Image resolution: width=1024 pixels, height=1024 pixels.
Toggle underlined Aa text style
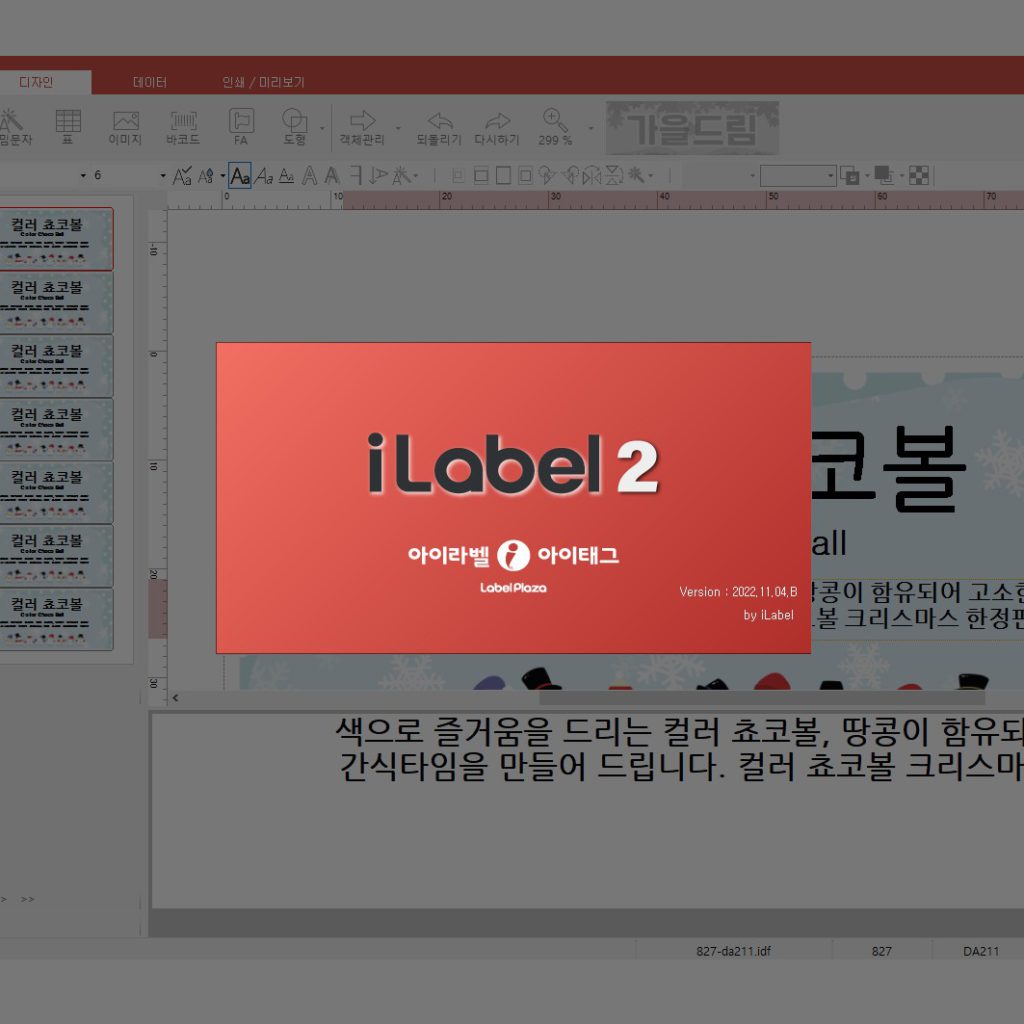click(286, 176)
